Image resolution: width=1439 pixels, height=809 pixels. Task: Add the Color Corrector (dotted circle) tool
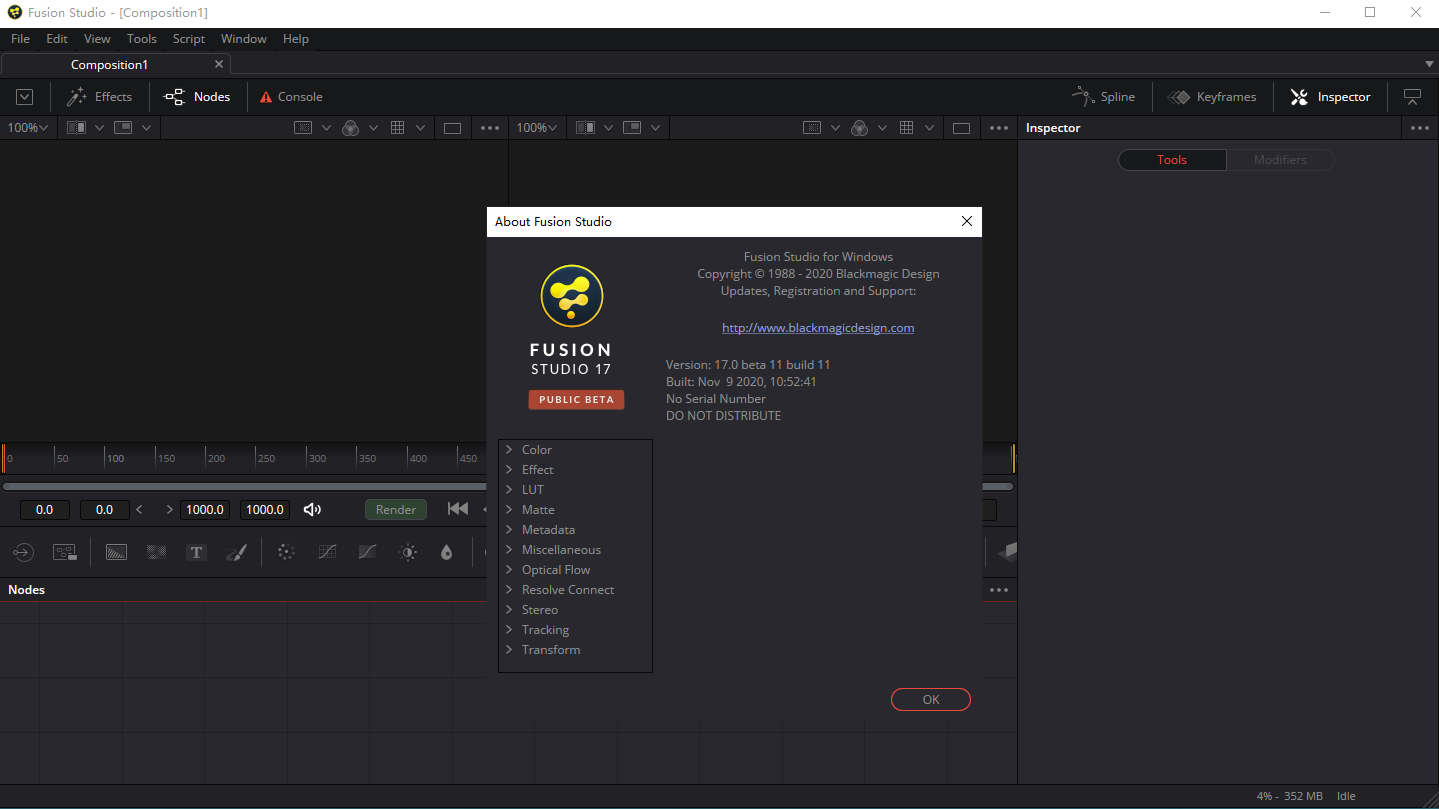pos(286,552)
